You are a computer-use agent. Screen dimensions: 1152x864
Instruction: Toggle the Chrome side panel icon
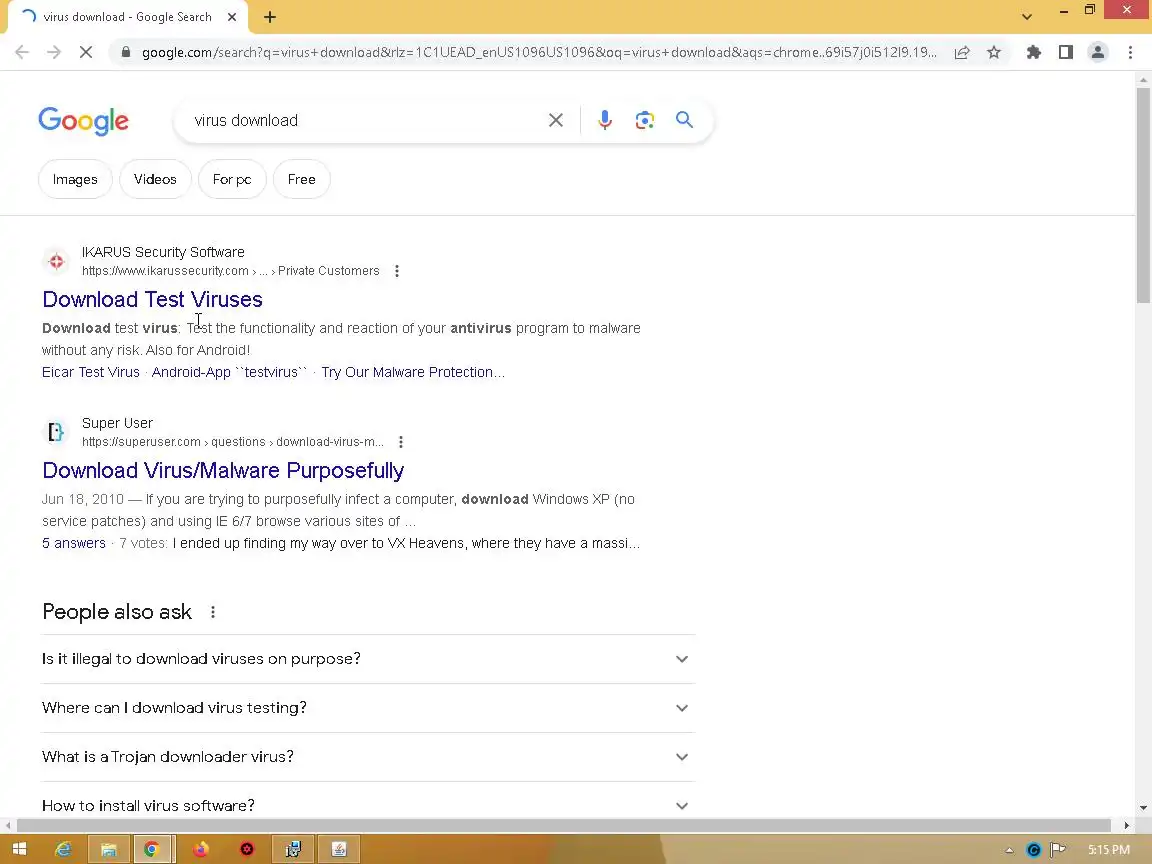pyautogui.click(x=1065, y=52)
